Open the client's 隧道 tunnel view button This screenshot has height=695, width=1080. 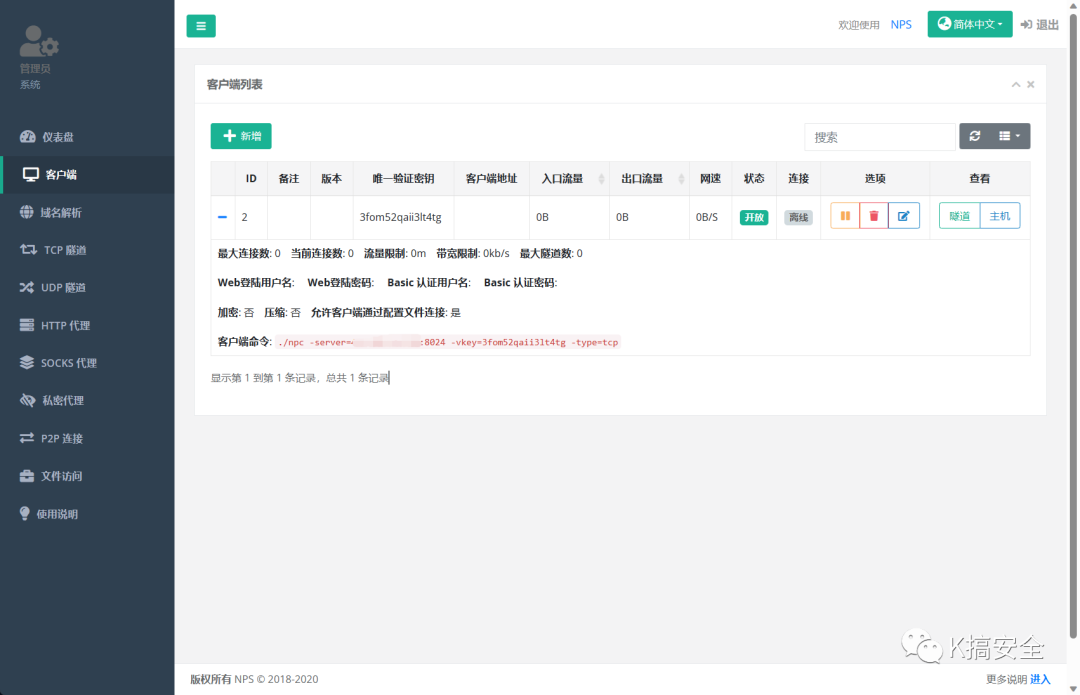tap(959, 215)
